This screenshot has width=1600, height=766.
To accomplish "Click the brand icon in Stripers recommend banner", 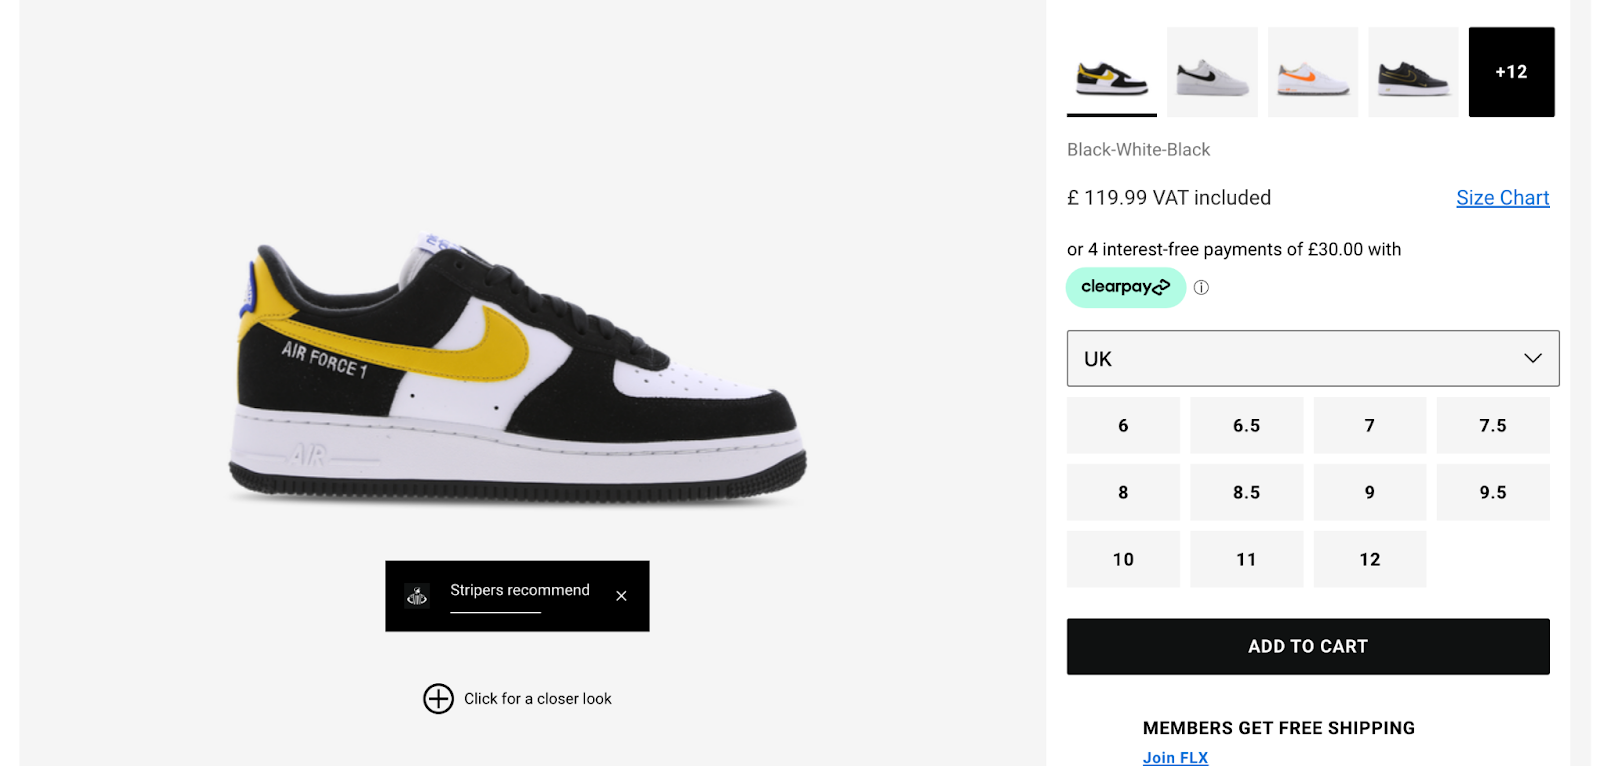I will coord(417,595).
